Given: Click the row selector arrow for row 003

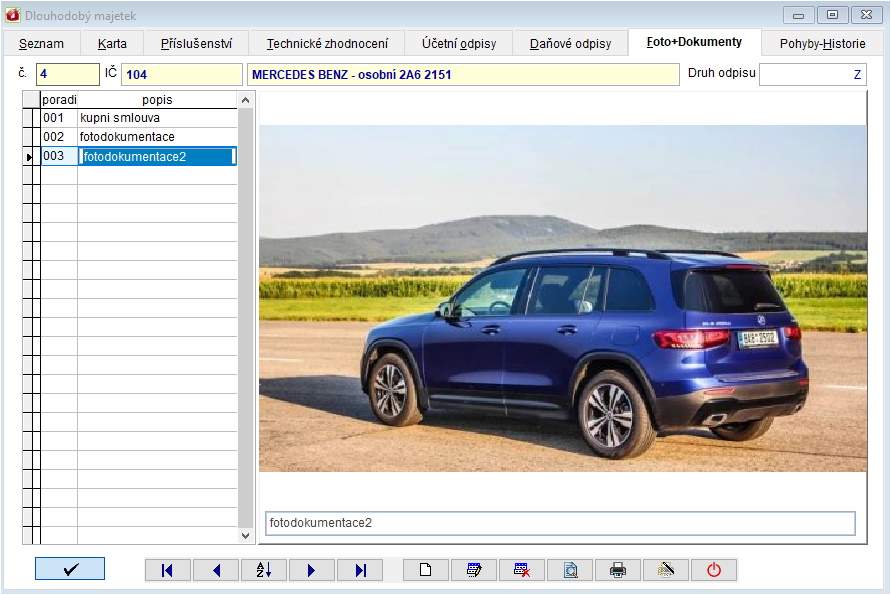Looking at the screenshot, I should click(29, 157).
